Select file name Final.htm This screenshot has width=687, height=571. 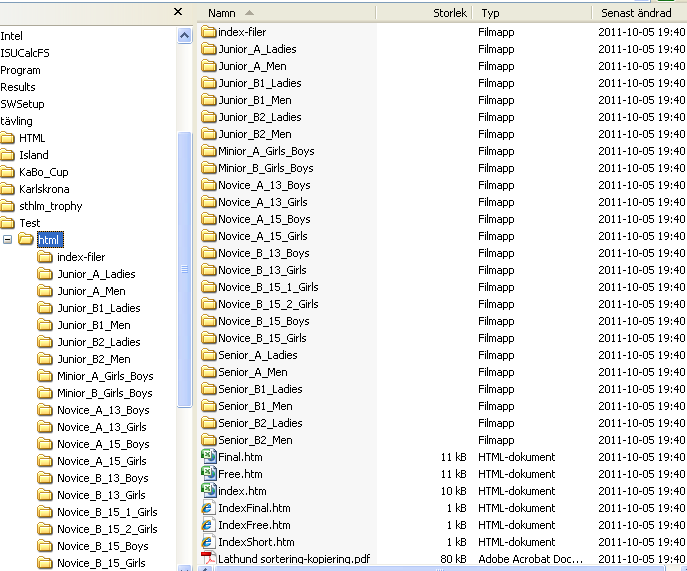coord(241,457)
